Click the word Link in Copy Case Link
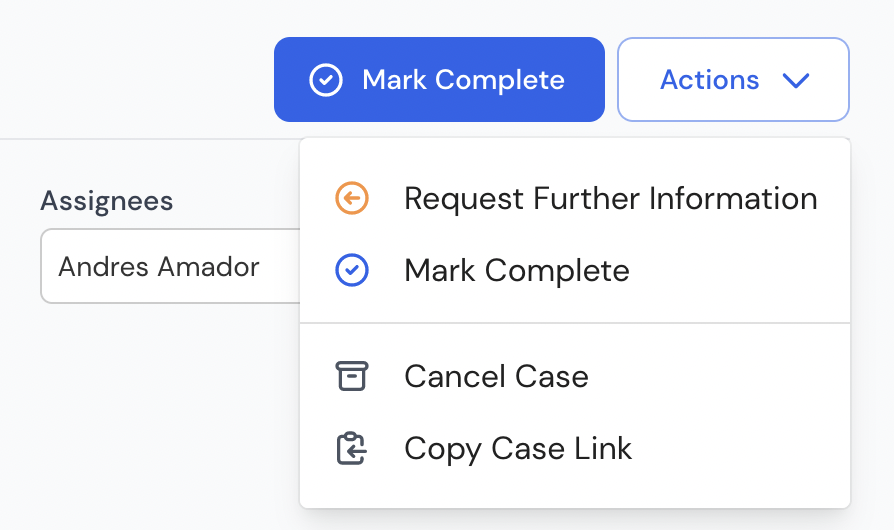The height and width of the screenshot is (530, 894). coord(603,448)
